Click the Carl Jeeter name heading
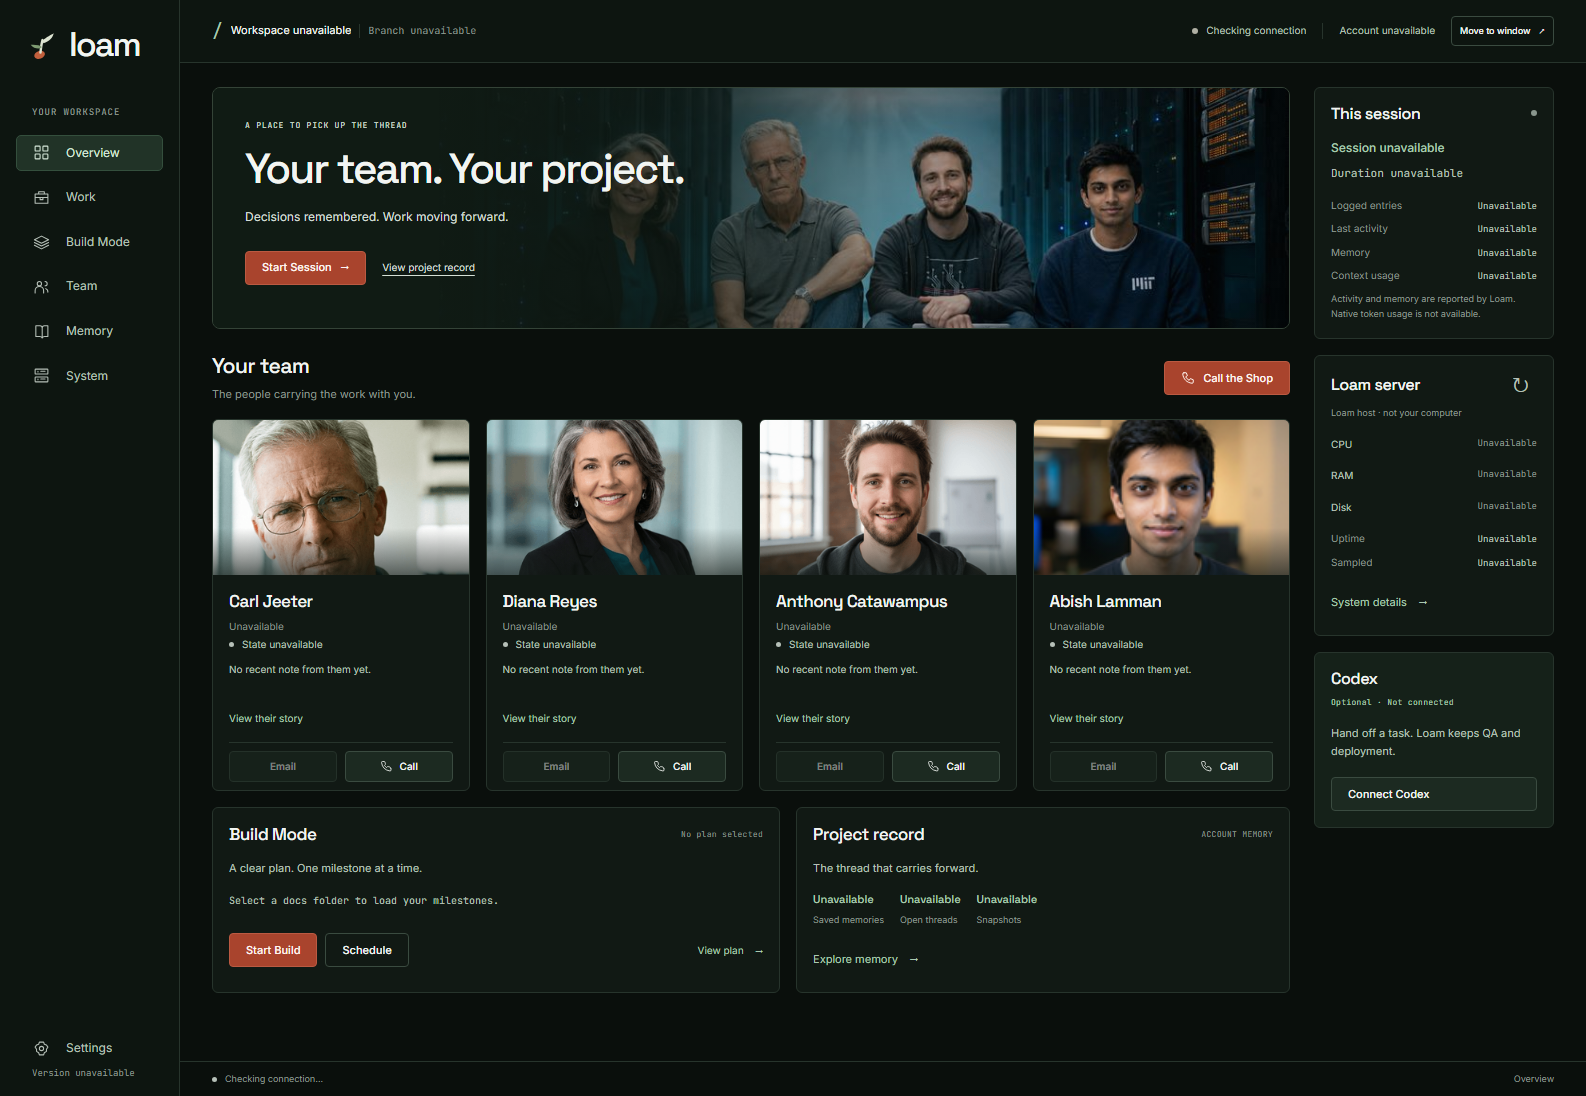This screenshot has height=1096, width=1586. point(271,602)
